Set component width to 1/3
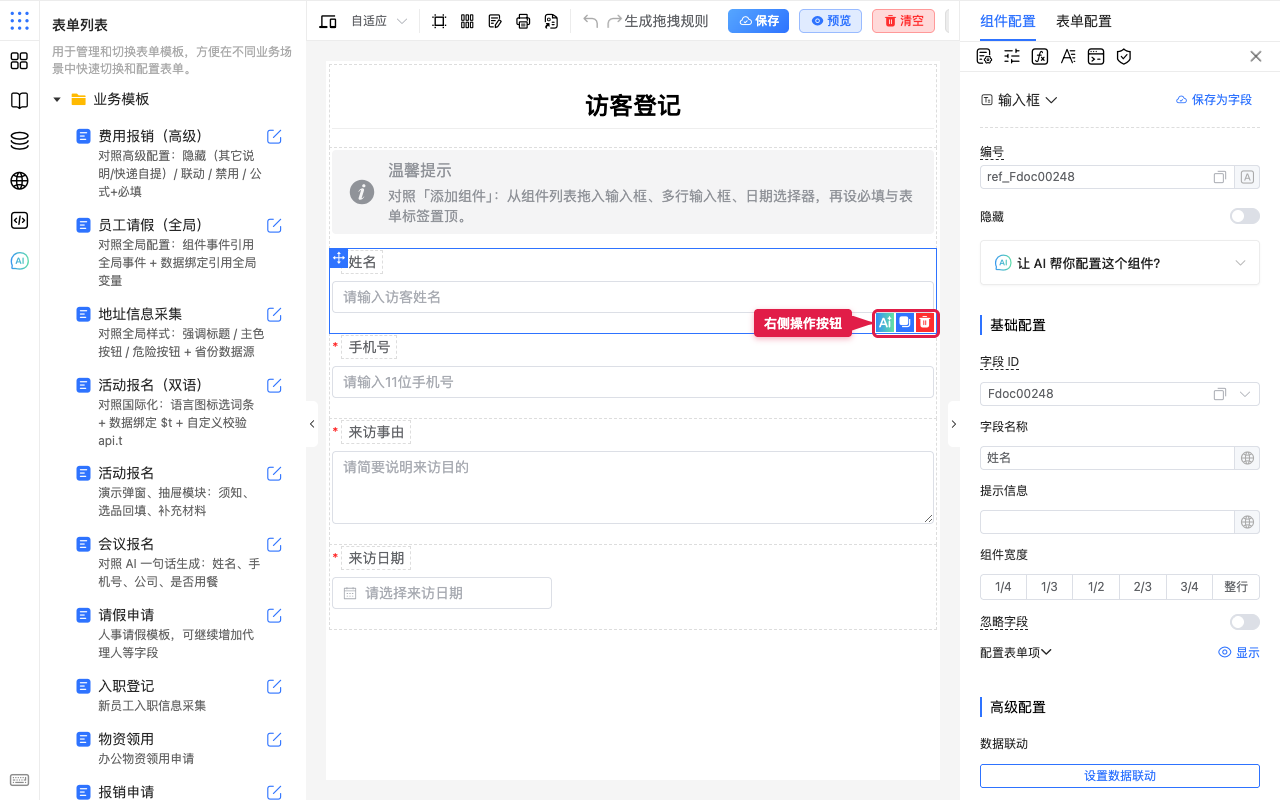Image resolution: width=1280 pixels, height=800 pixels. click(1049, 587)
